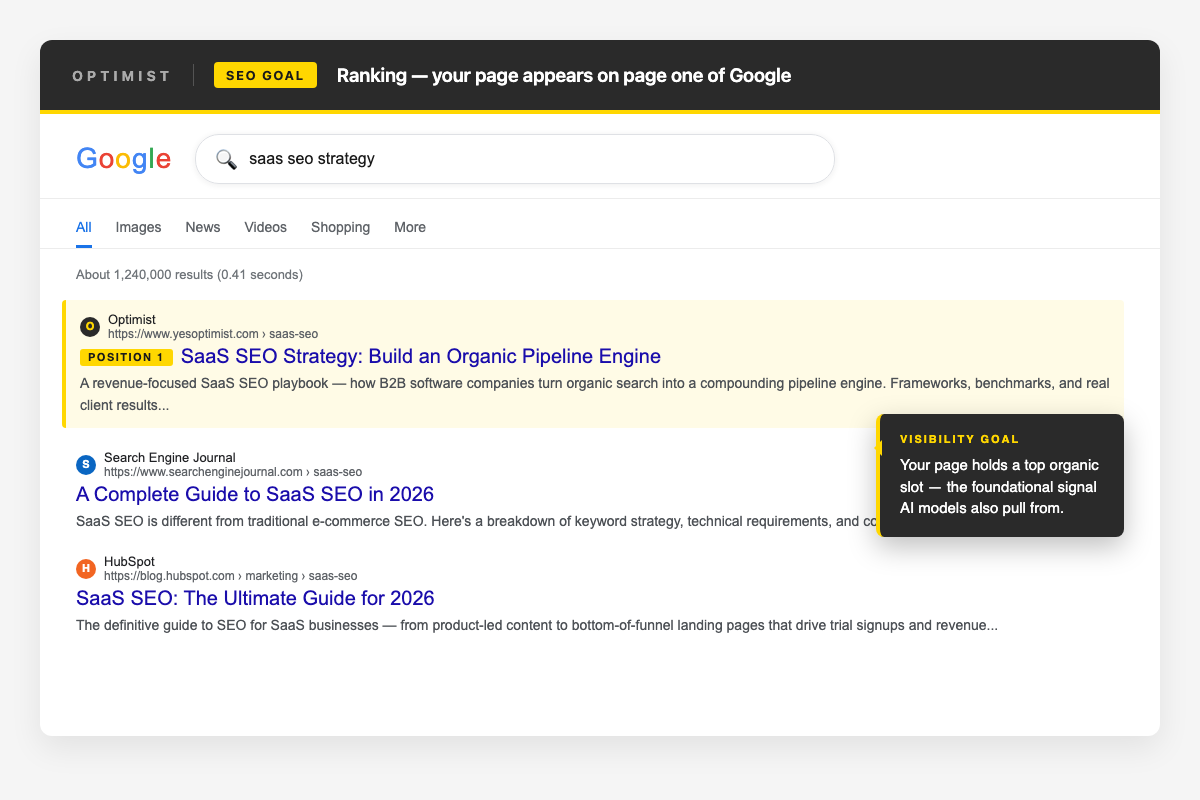The width and height of the screenshot is (1200, 800).
Task: Click the HubSpot site name
Action: click(130, 562)
